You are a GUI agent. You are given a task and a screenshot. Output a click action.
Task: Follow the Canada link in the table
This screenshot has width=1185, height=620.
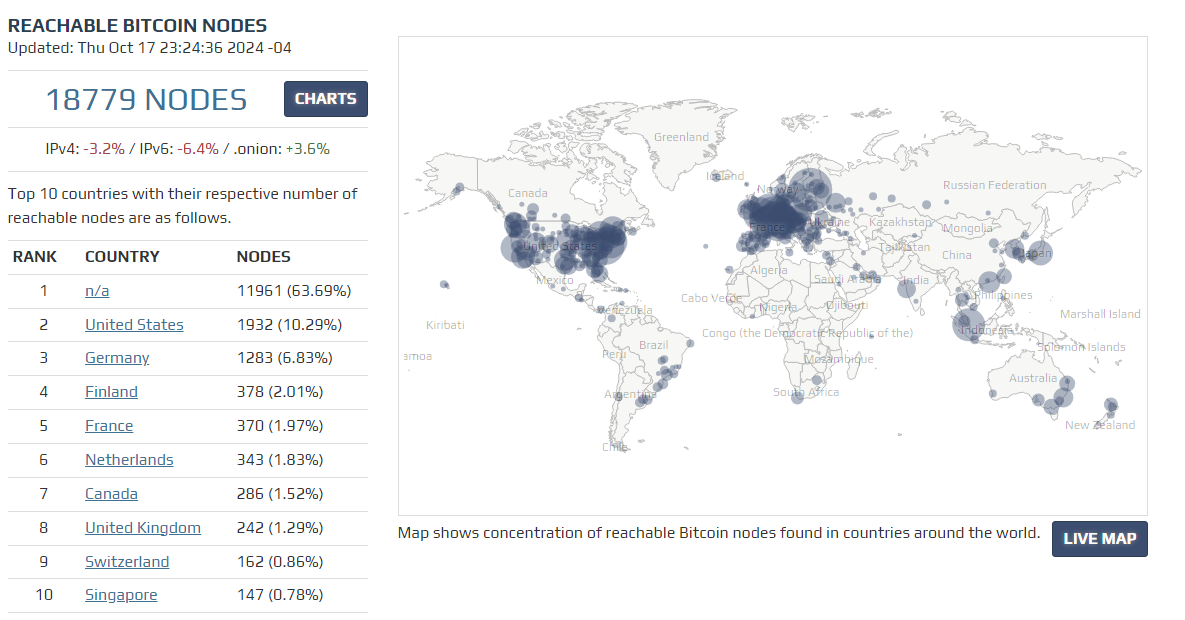(x=111, y=494)
